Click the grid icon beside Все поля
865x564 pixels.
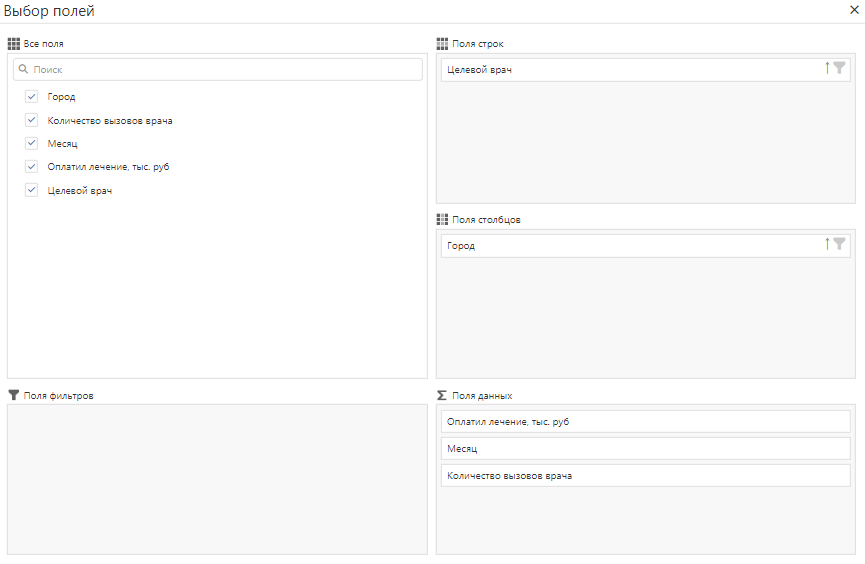pyautogui.click(x=13, y=44)
